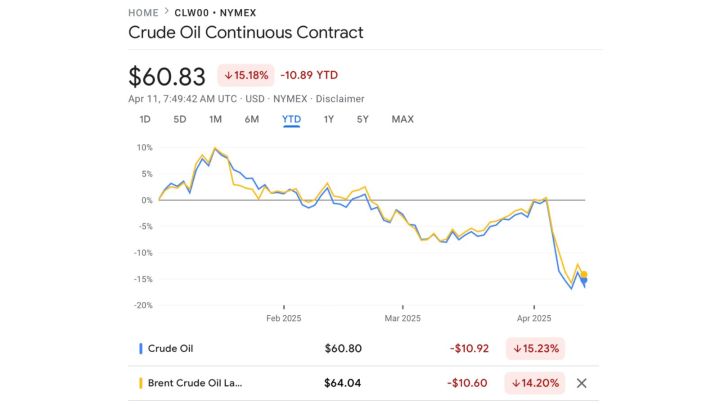Switch to the 6M range

(x=251, y=119)
